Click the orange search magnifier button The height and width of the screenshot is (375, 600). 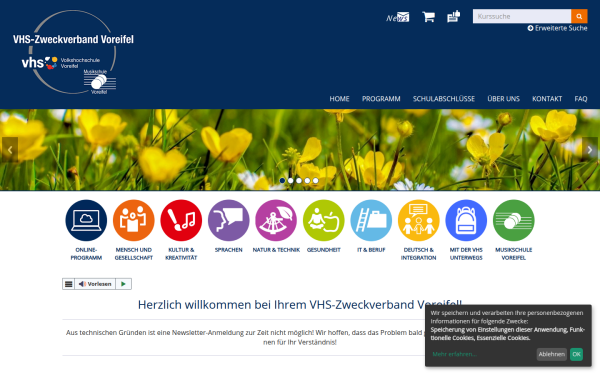coord(579,16)
